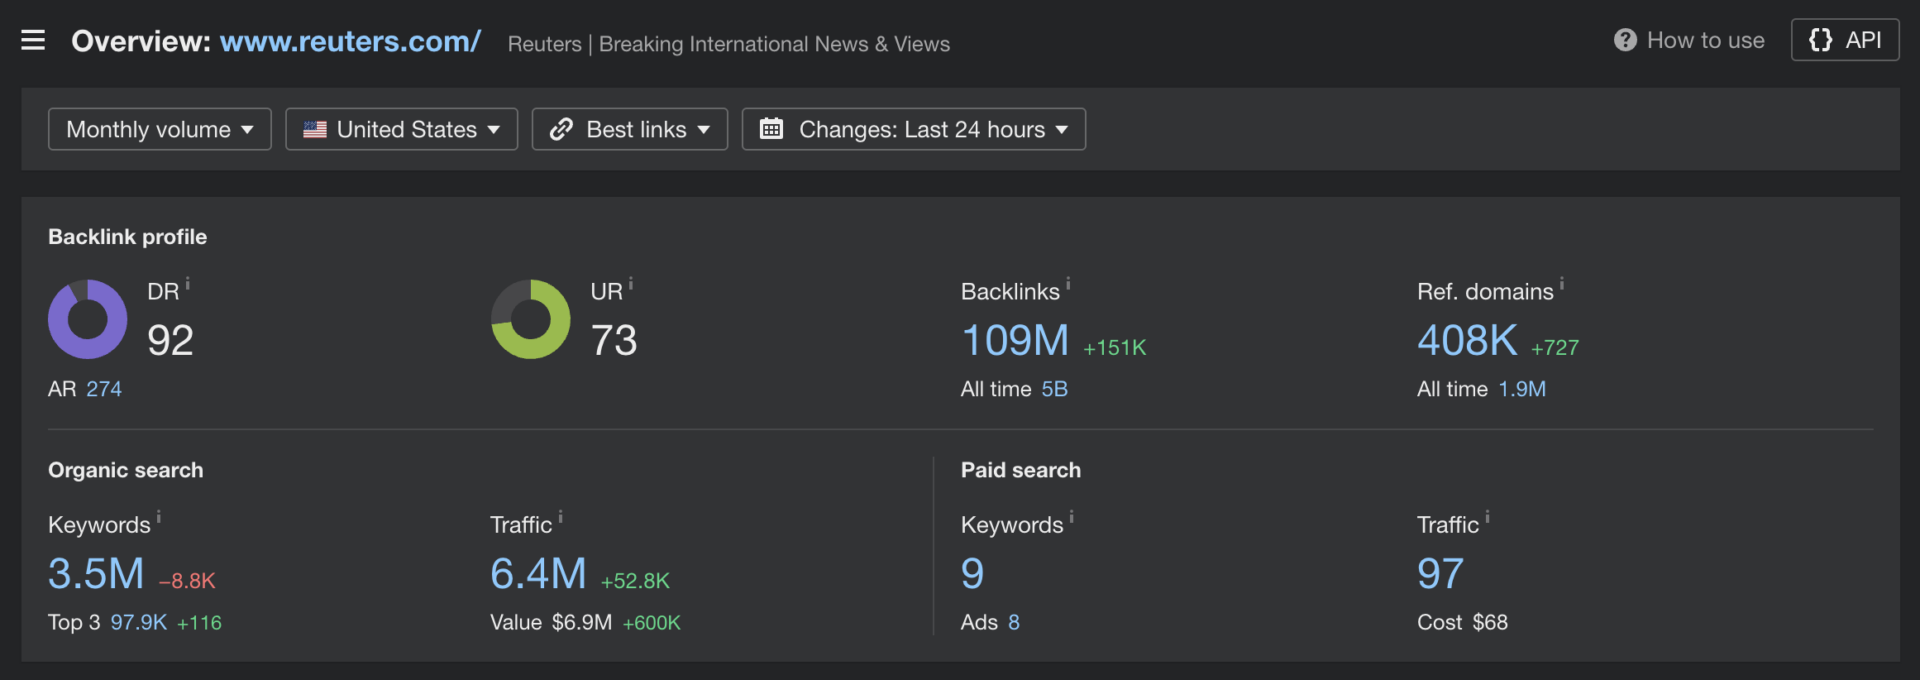Click the purple DR donut chart

pyautogui.click(x=88, y=319)
